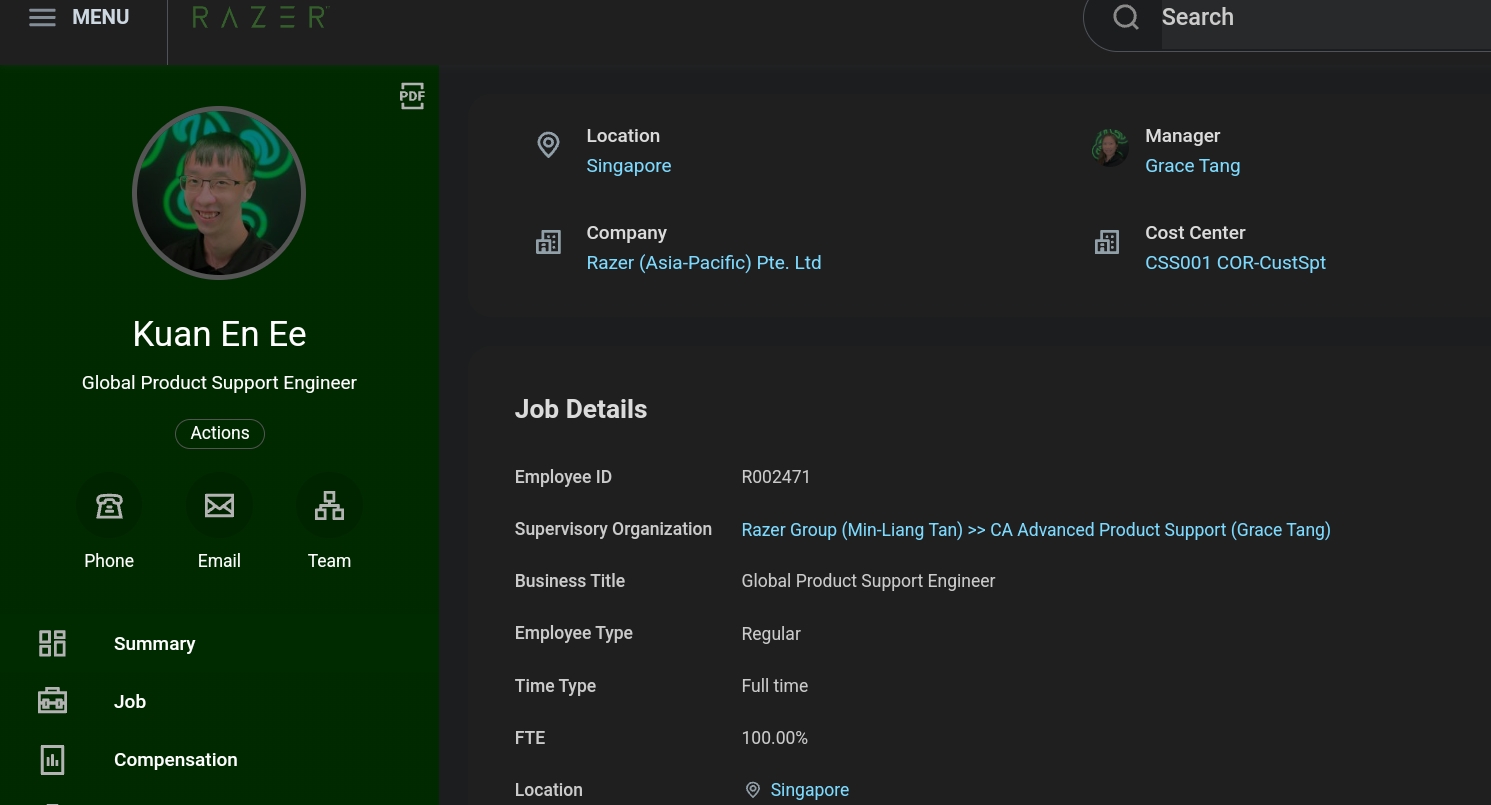Click in the Search field
This screenshot has width=1491, height=805.
point(1325,17)
